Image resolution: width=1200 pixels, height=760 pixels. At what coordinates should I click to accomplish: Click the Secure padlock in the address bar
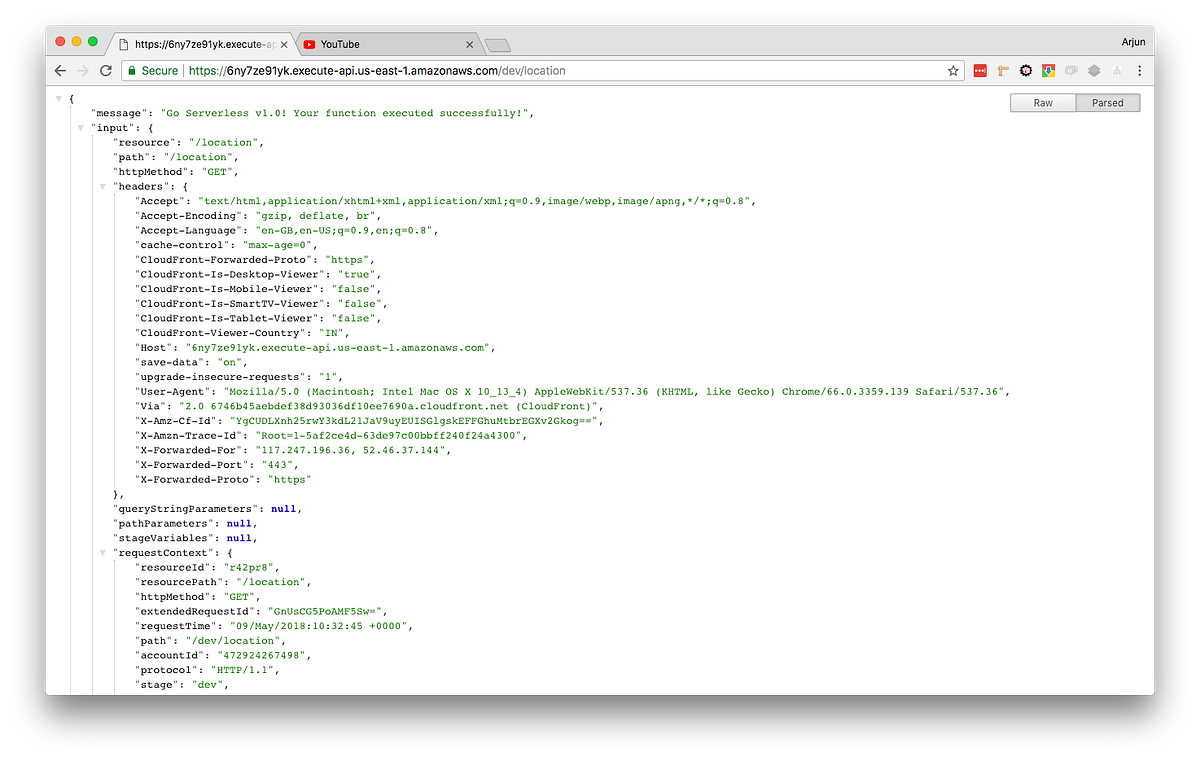point(131,70)
